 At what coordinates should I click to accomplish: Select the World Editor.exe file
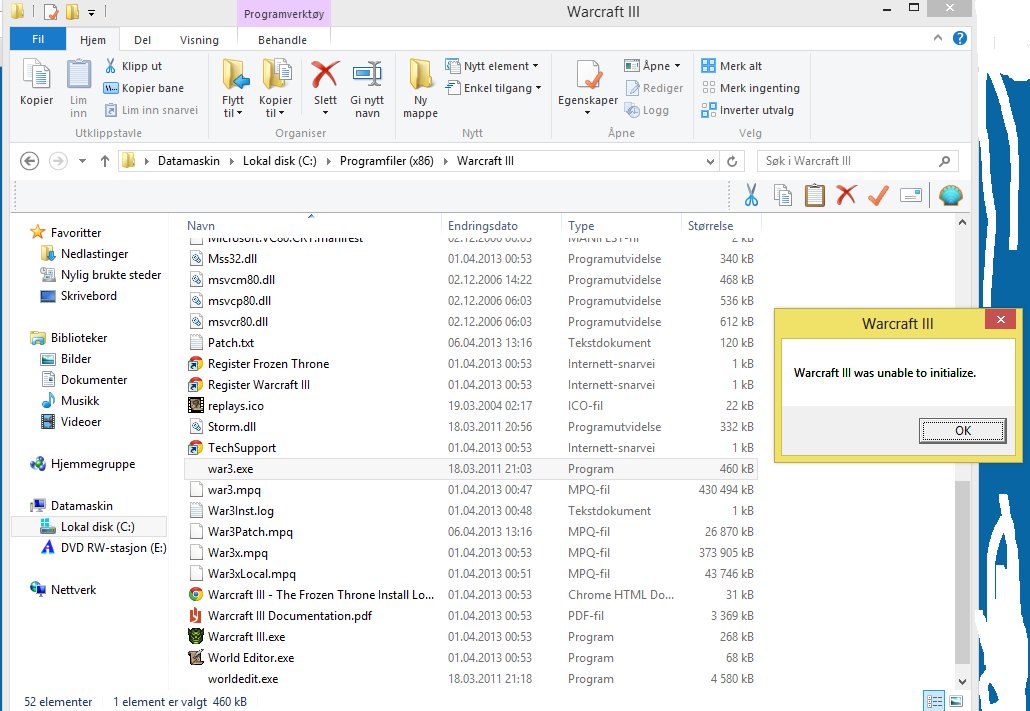tap(251, 658)
